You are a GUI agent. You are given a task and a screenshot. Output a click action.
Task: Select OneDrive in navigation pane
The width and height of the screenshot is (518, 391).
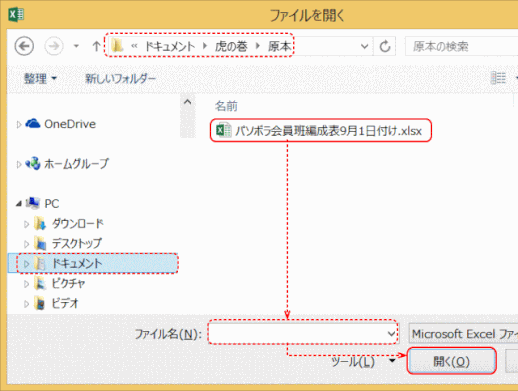[x=70, y=124]
